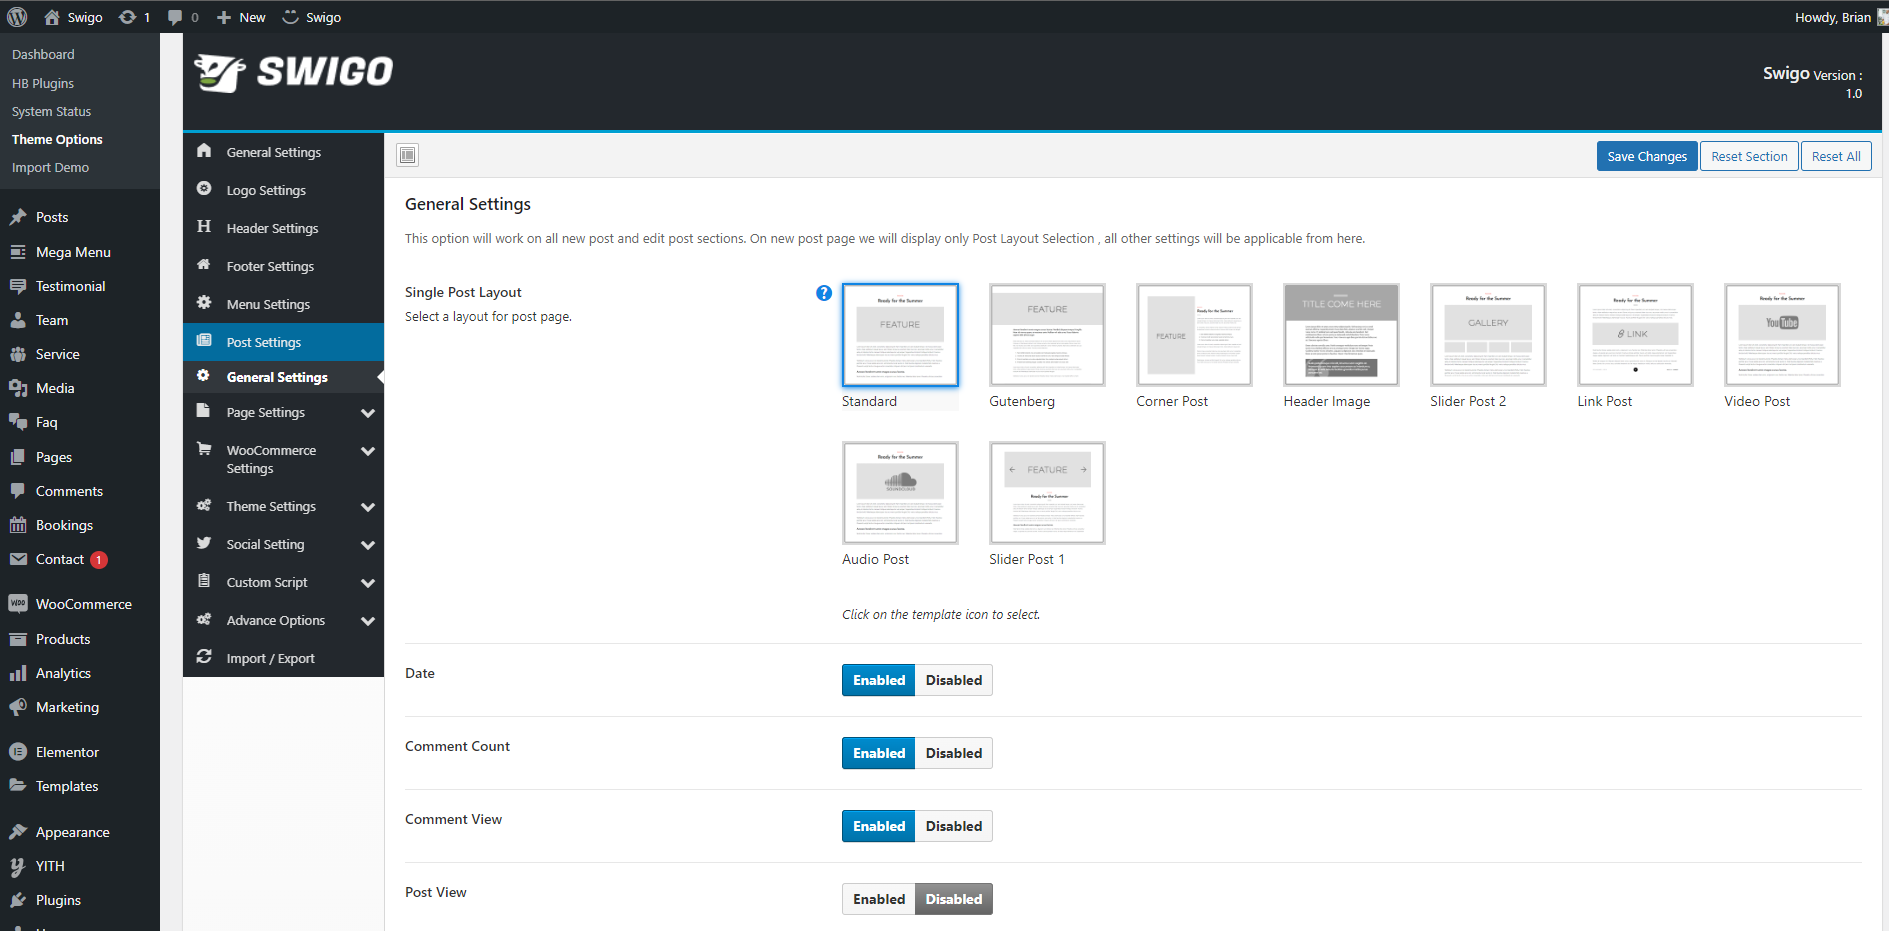Choose the Gutenberg post layout thumbnail
The width and height of the screenshot is (1889, 931).
(1046, 335)
